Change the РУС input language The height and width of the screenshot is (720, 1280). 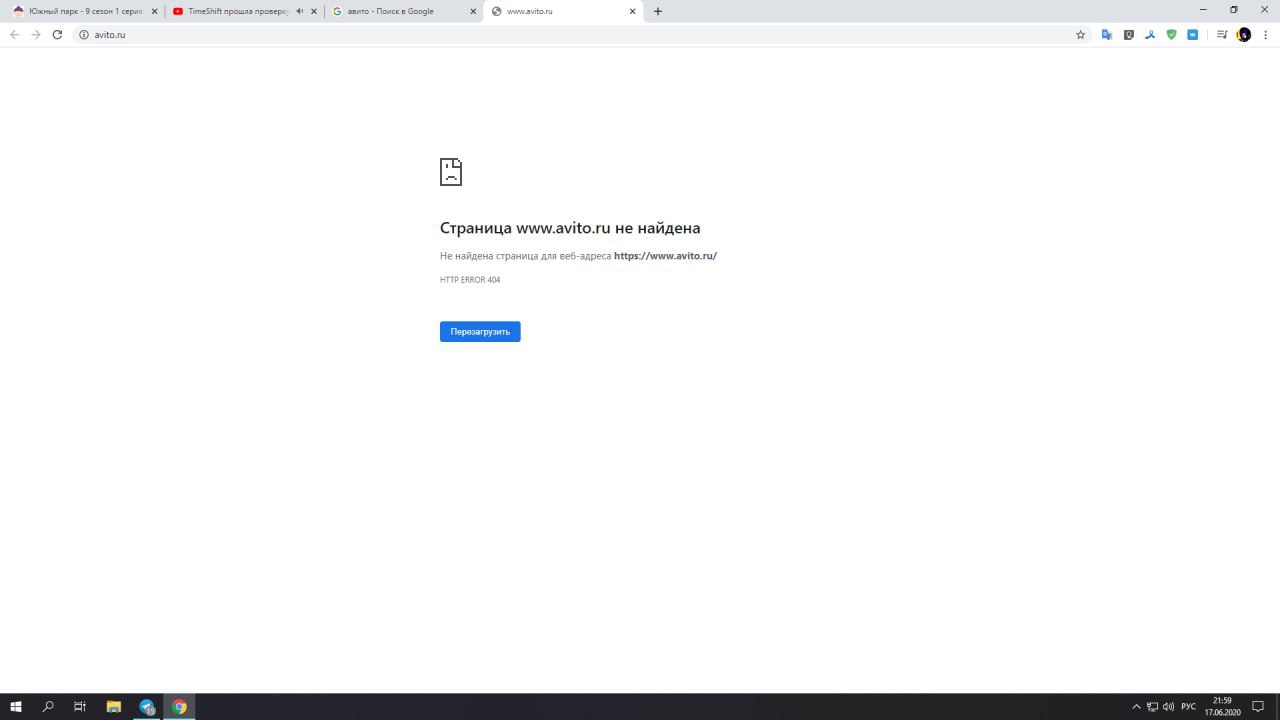click(1188, 707)
